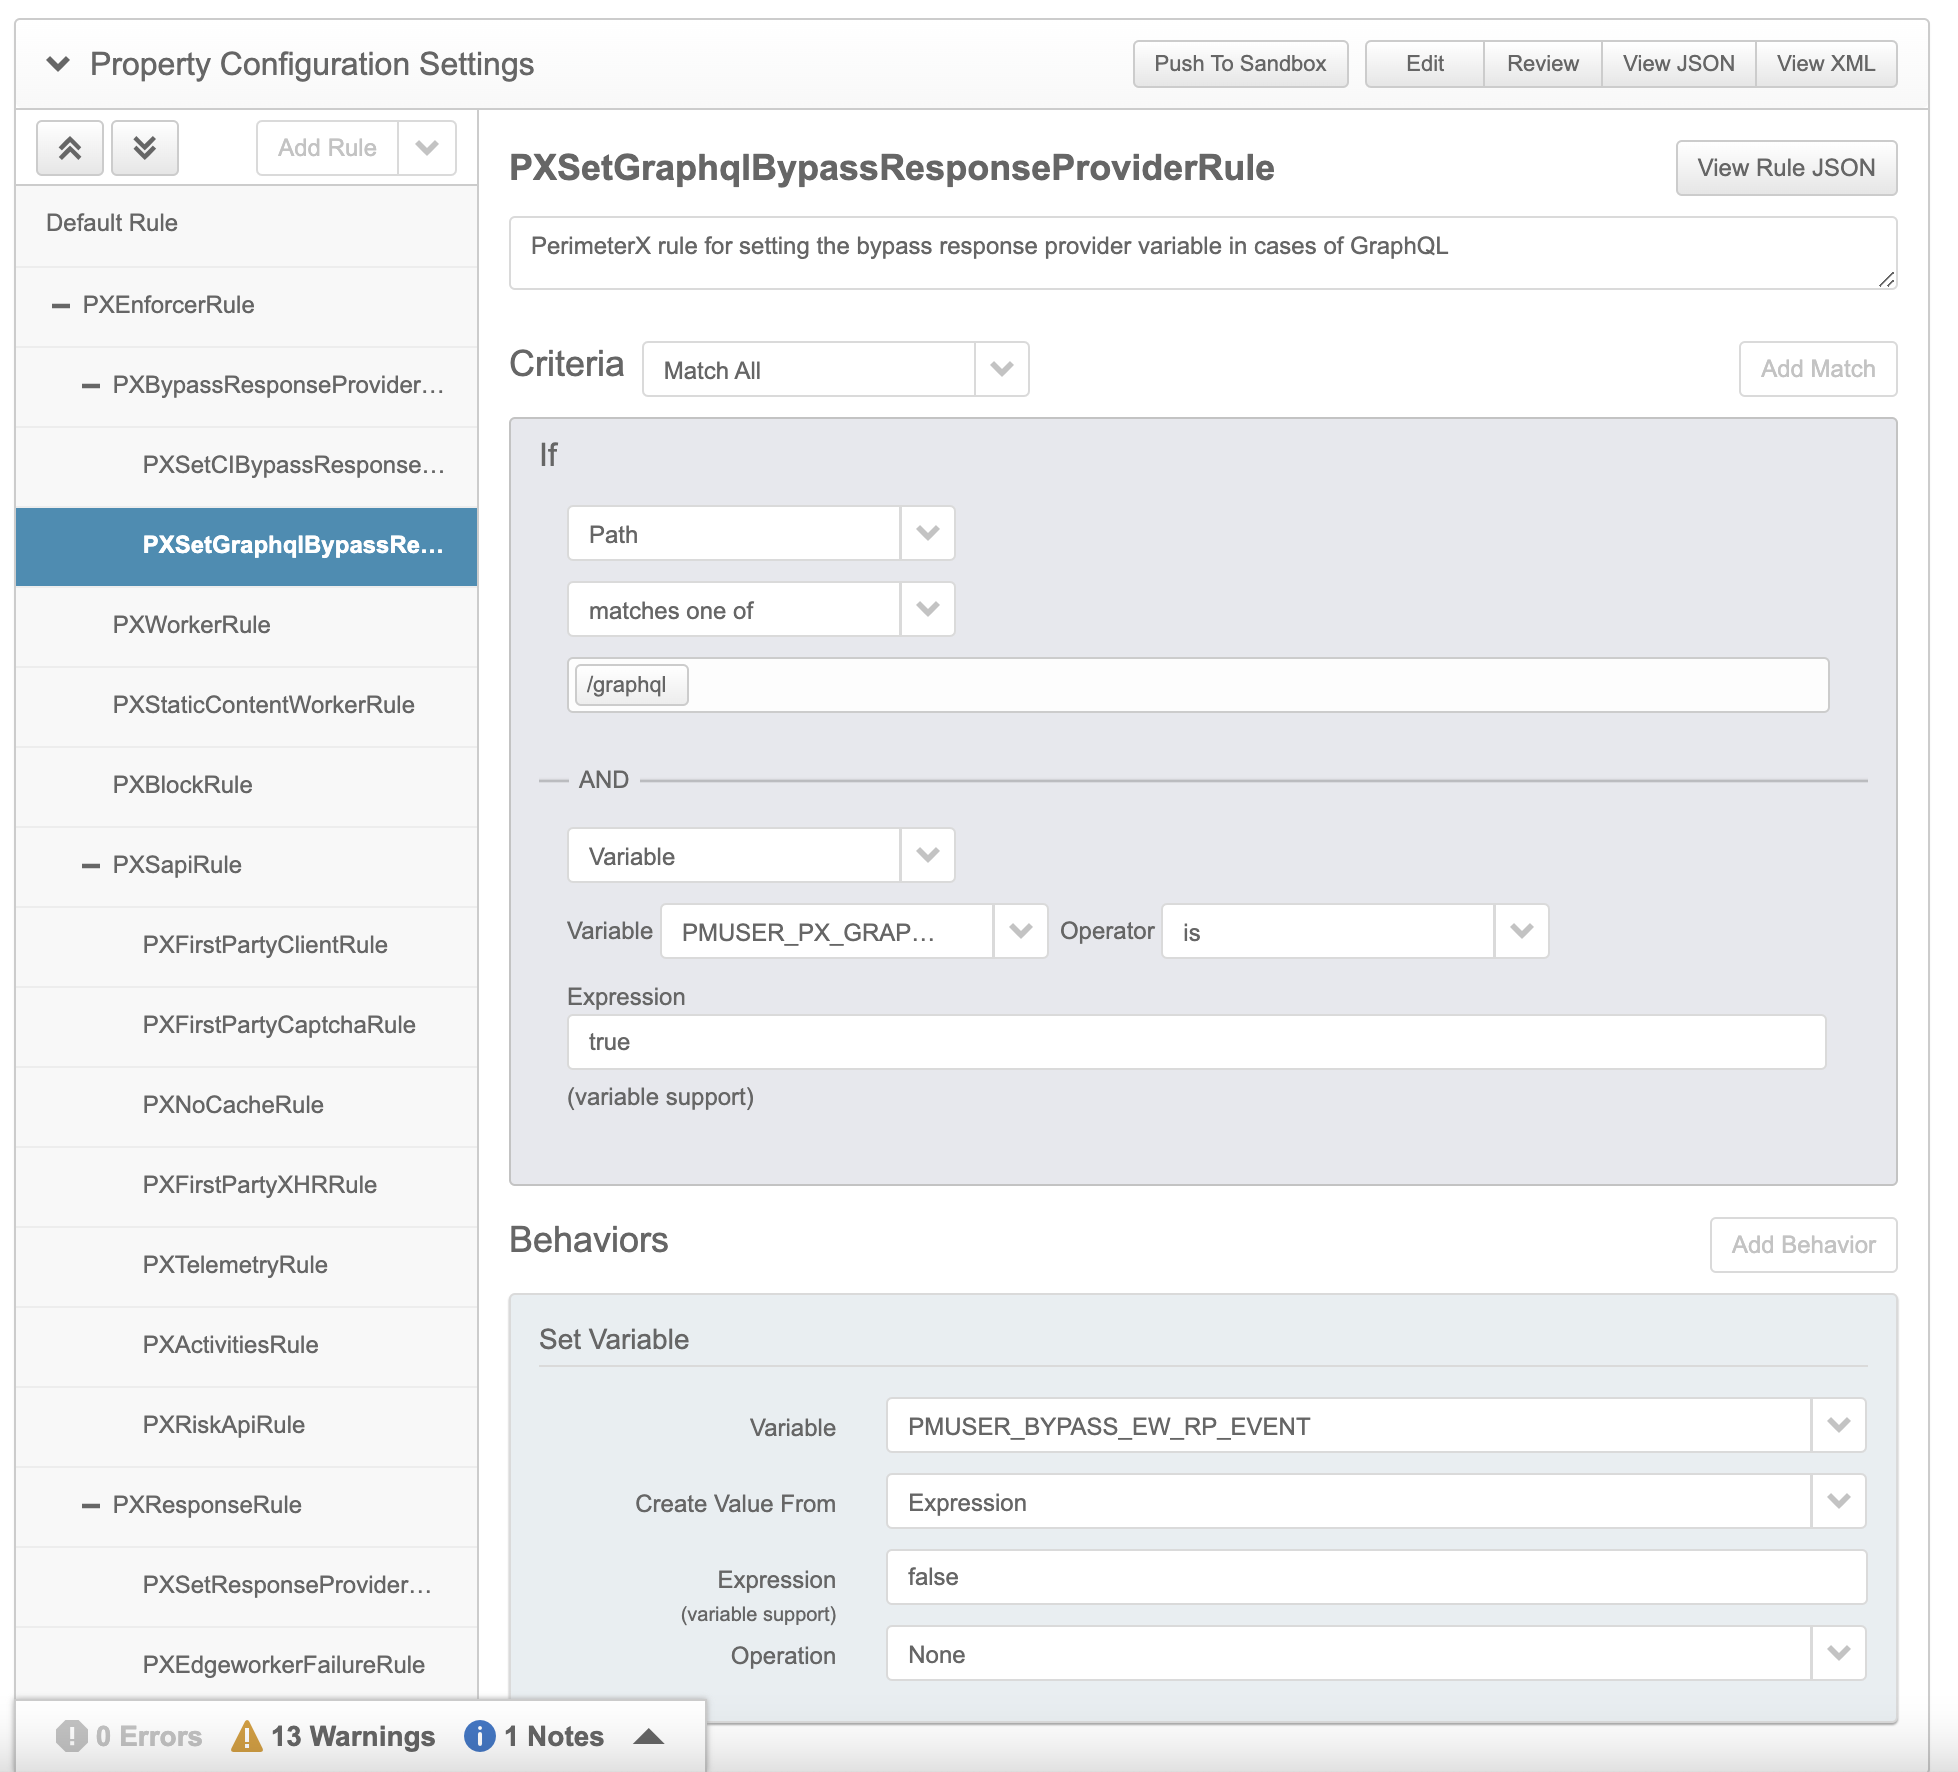Open the 'matches one of' operator dropdown
1958x1772 pixels.
[927, 609]
